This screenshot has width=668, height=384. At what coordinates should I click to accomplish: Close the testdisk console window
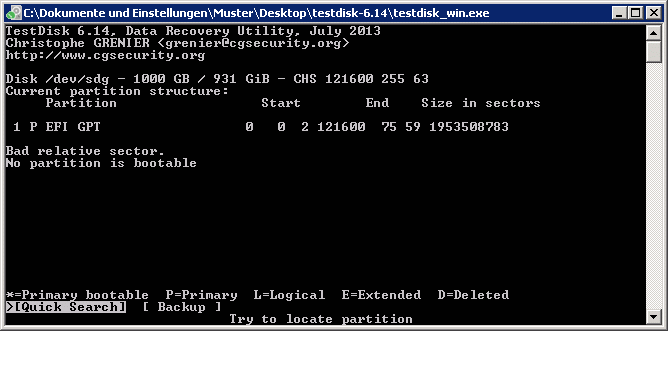coord(654,13)
